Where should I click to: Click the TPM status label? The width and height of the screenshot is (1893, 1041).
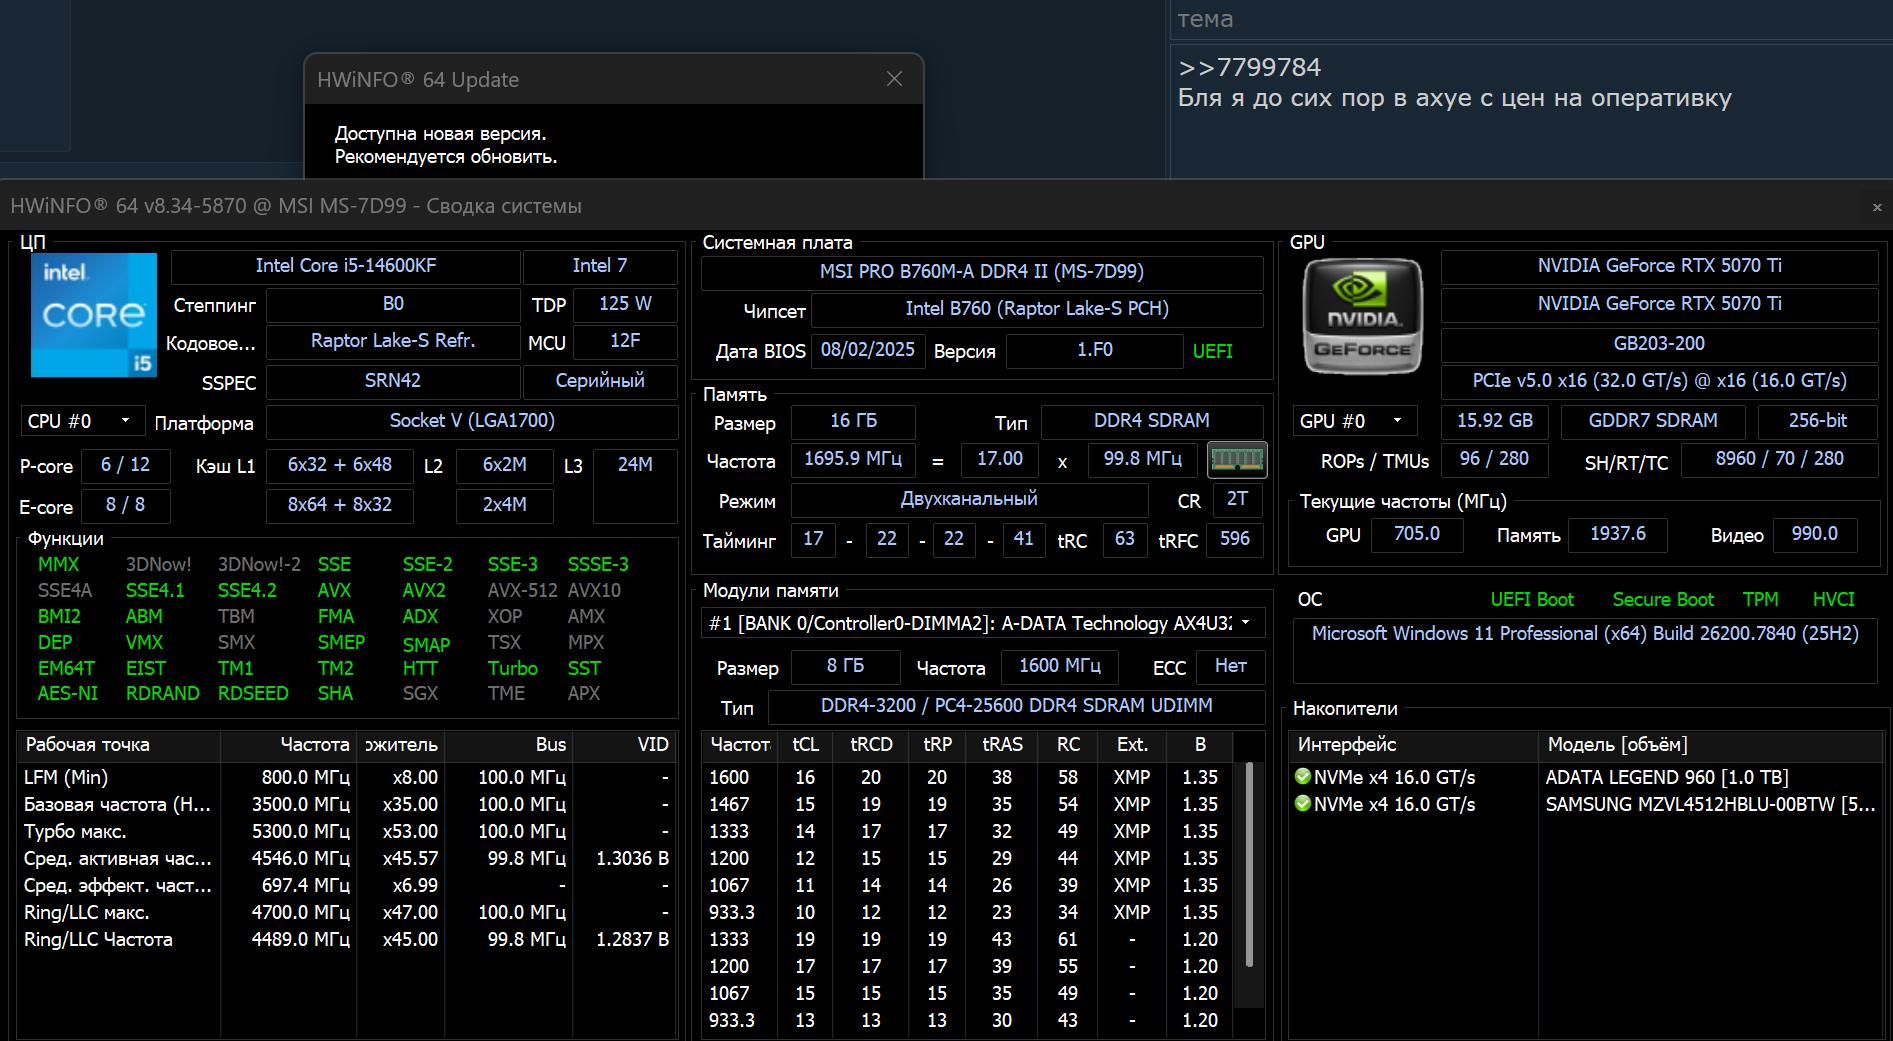pyautogui.click(x=1760, y=600)
